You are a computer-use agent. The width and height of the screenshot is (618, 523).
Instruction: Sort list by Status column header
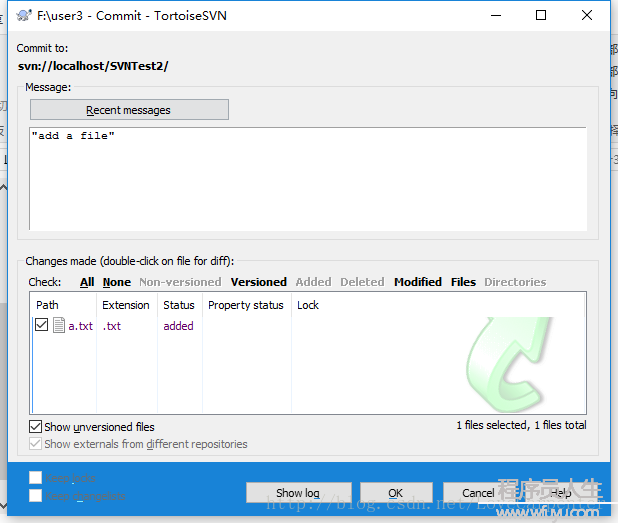(x=180, y=305)
